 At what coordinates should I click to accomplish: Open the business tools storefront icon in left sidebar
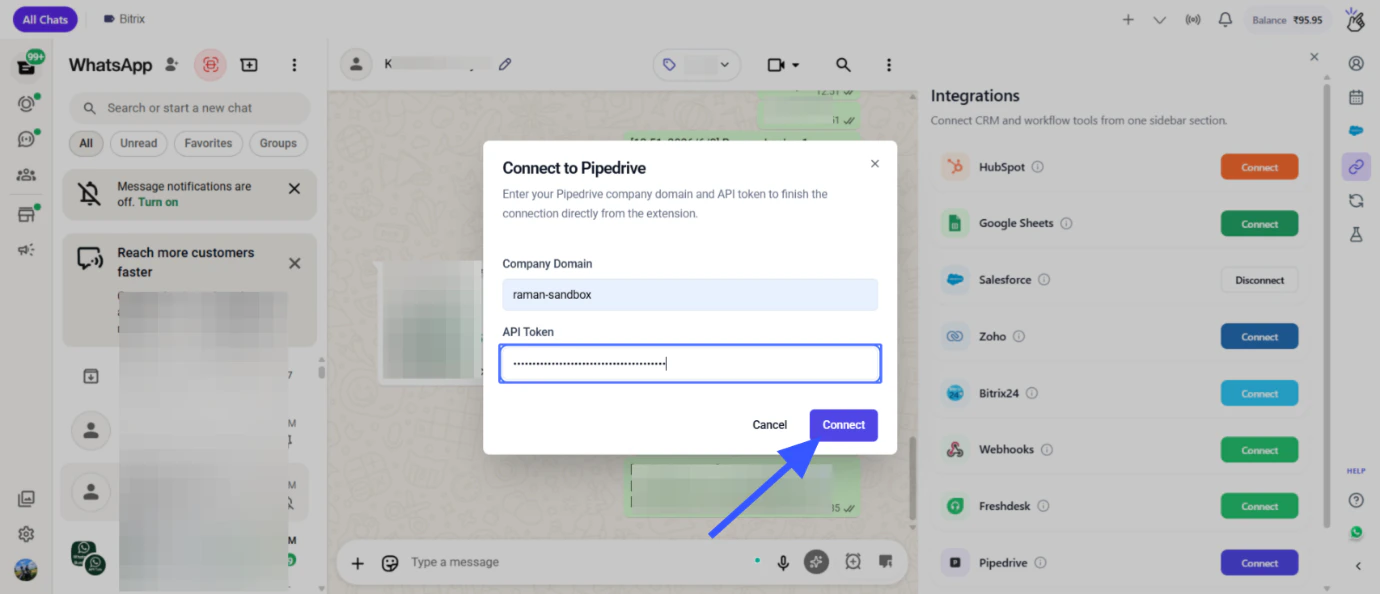click(27, 214)
